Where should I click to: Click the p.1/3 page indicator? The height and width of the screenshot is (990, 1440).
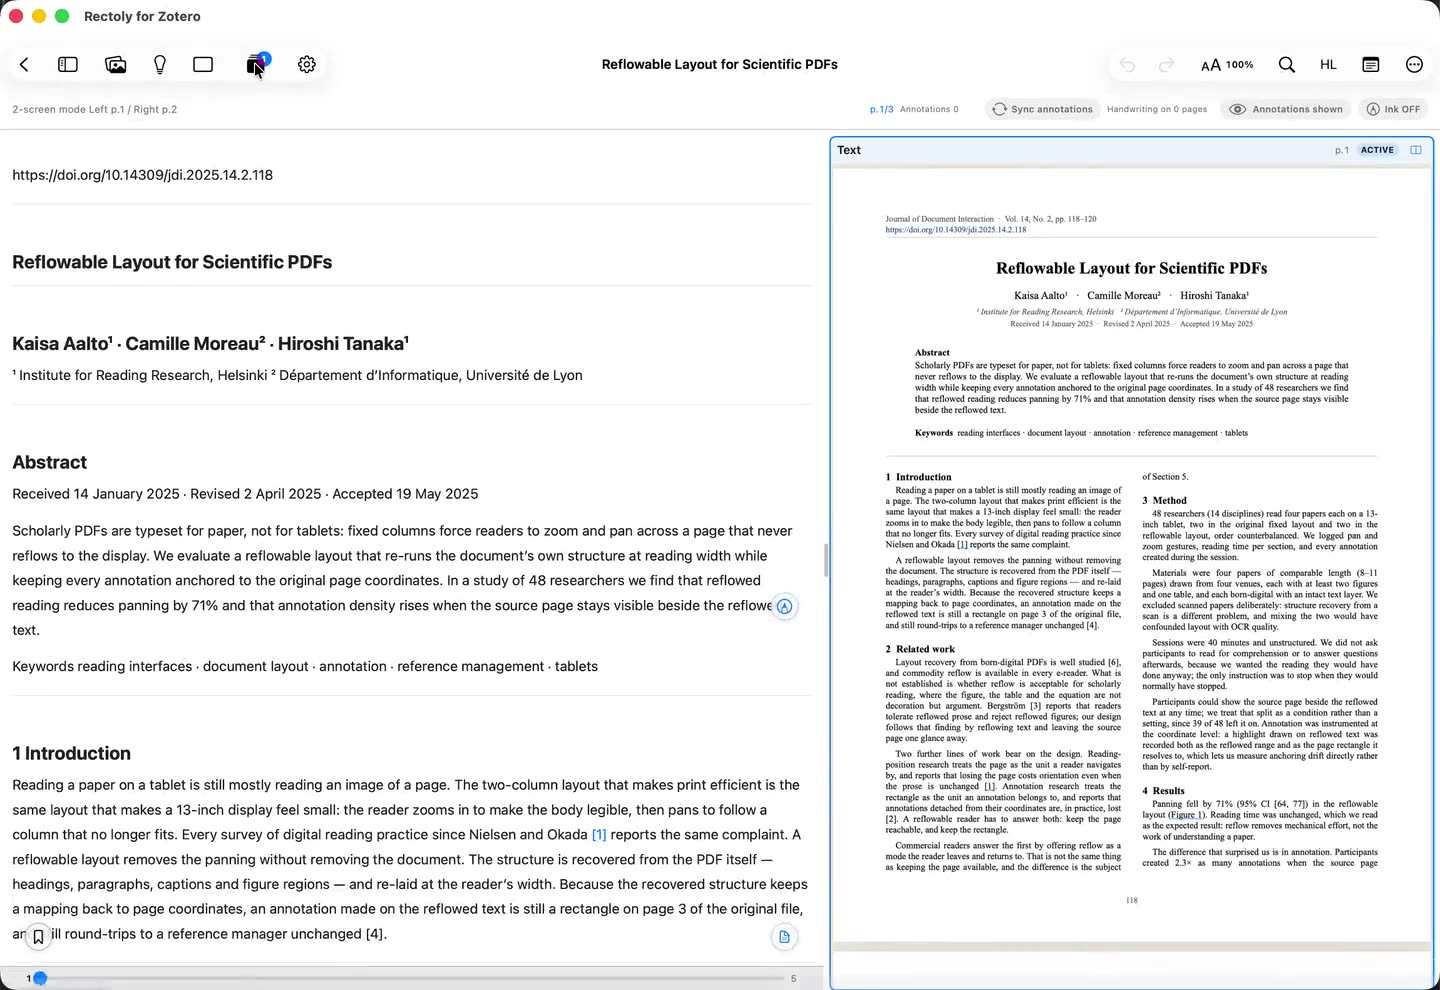(x=882, y=109)
